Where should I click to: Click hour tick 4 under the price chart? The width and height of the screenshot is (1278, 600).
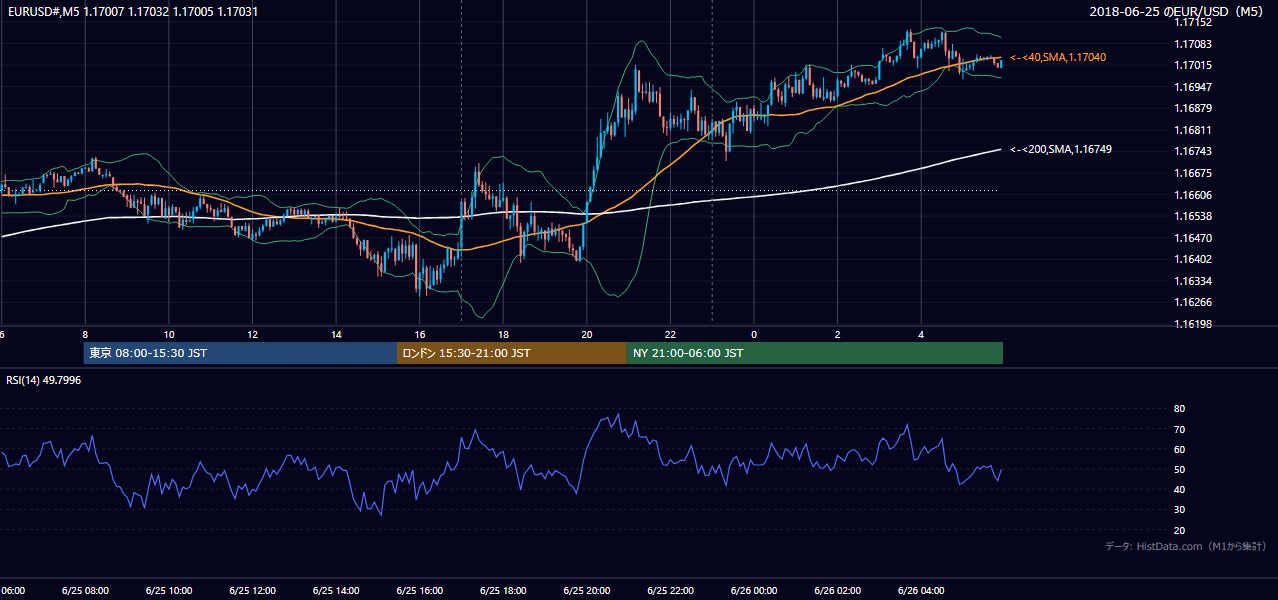922,335
